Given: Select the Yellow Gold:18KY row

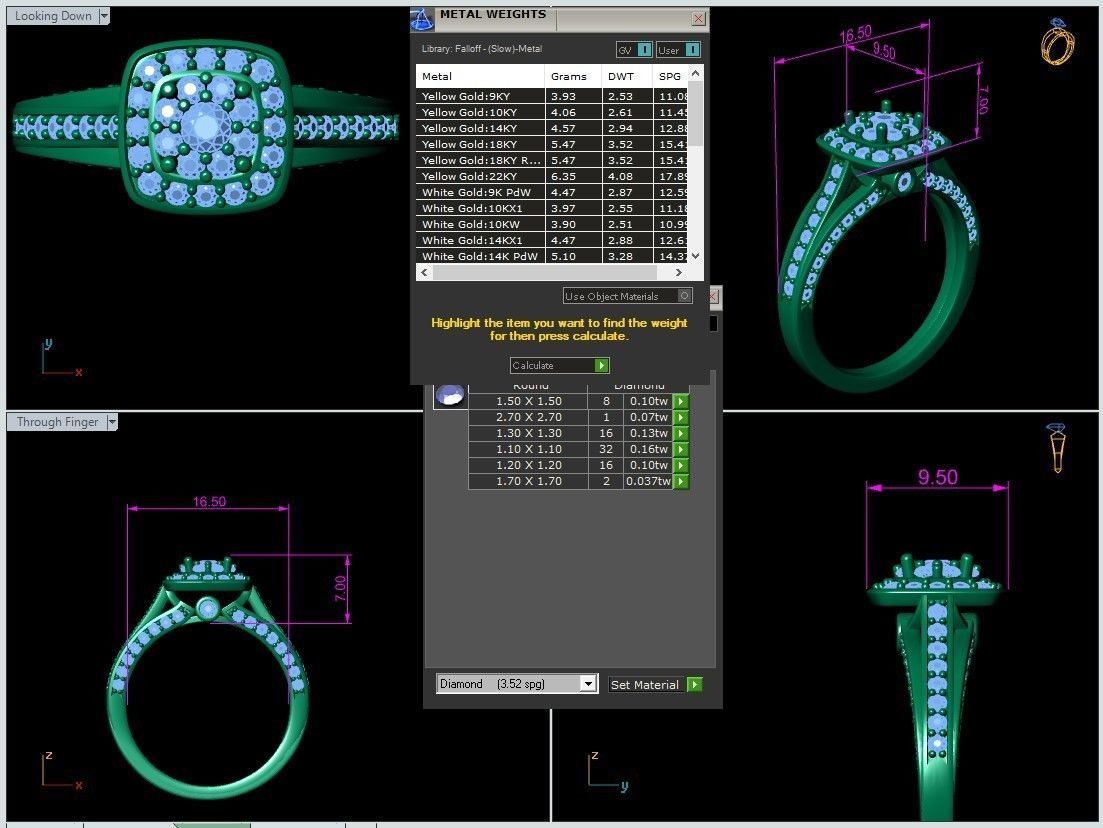Looking at the screenshot, I should [x=552, y=144].
